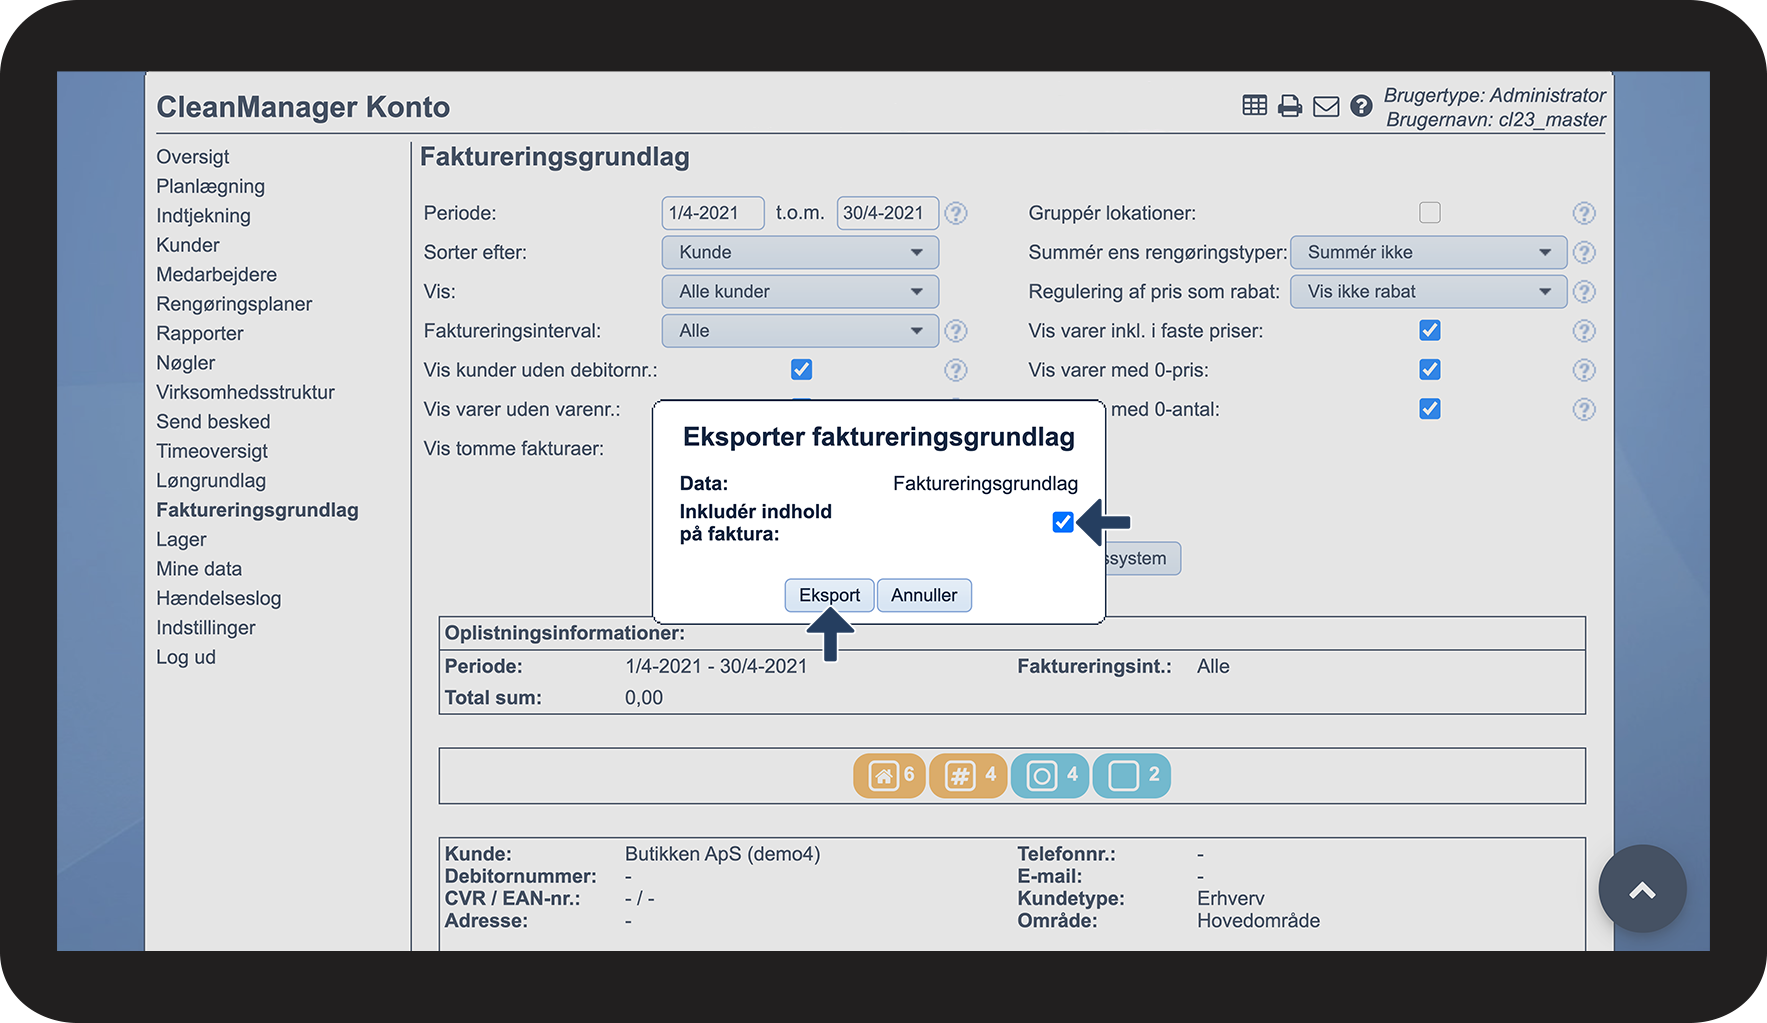The width and height of the screenshot is (1767, 1023).
Task: Open Rapporter in the sidebar
Action: (x=199, y=333)
